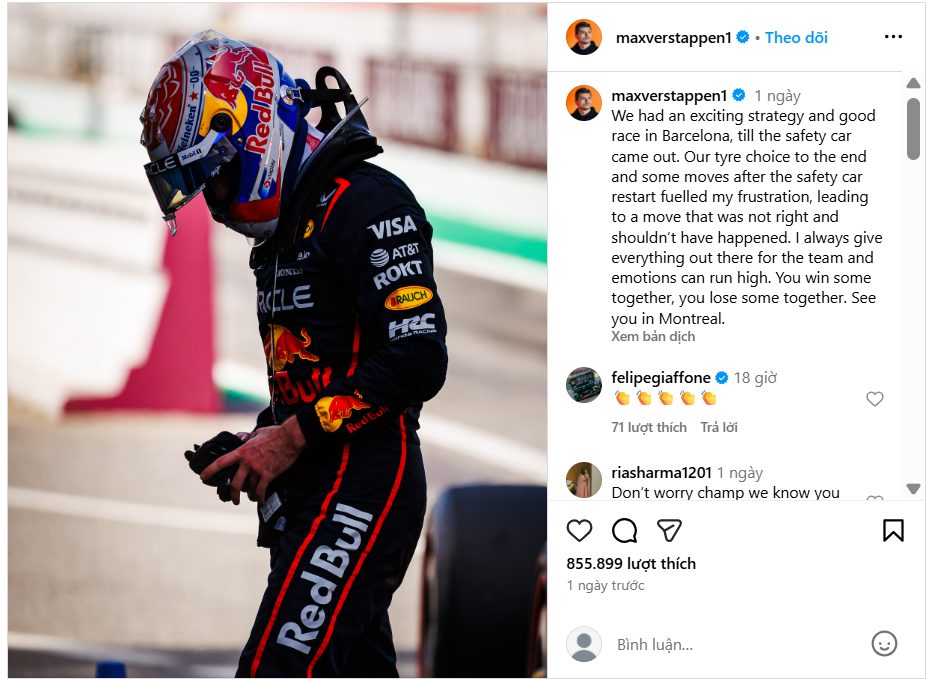
Task: Follow the account via Theo dõi
Action: (796, 38)
